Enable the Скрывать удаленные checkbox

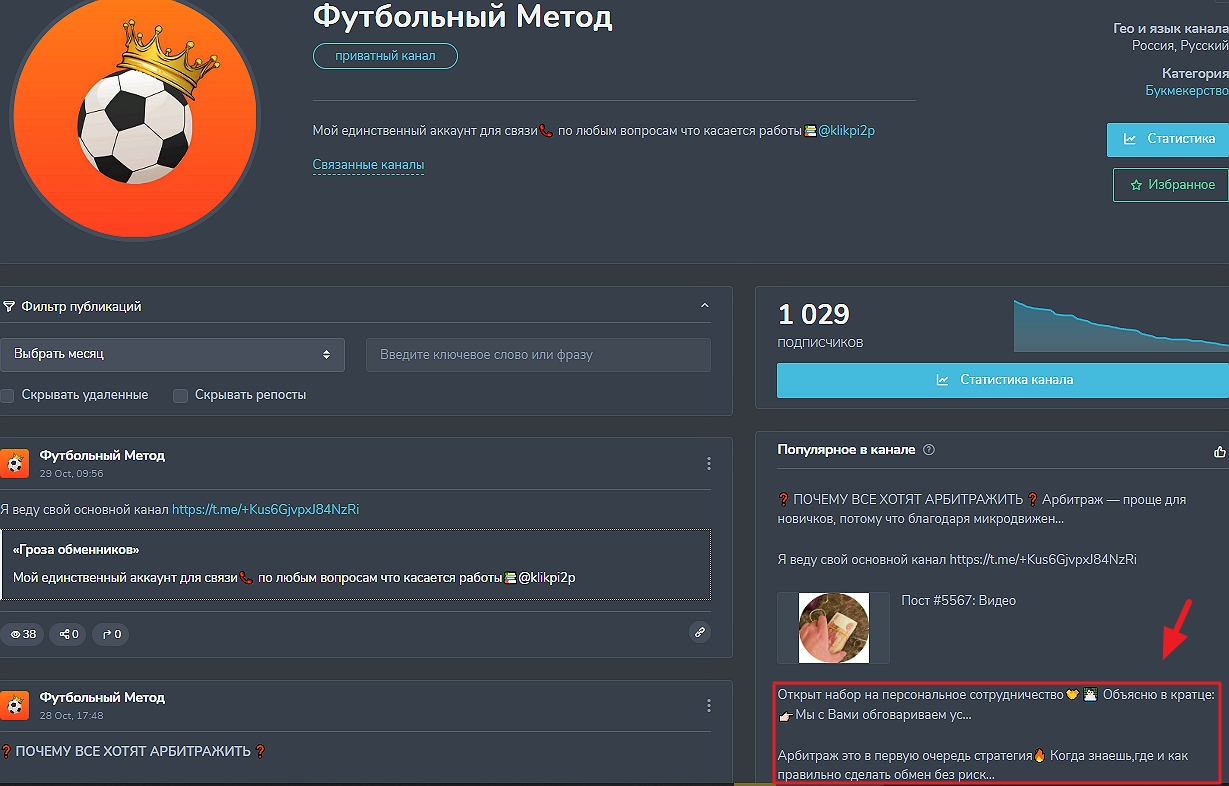[x=9, y=395]
